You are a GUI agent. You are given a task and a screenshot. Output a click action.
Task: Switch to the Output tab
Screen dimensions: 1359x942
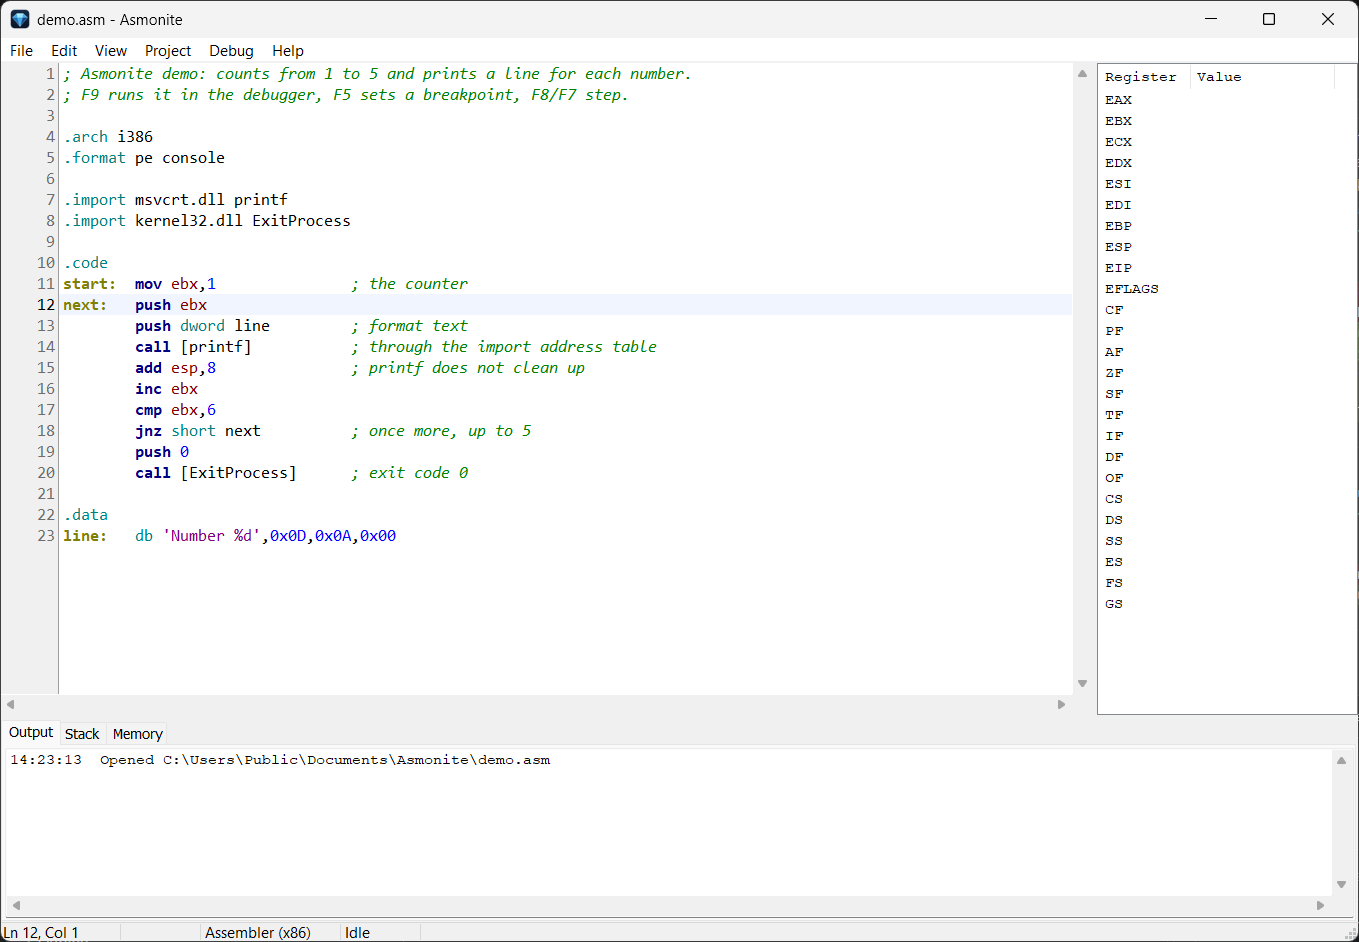[x=31, y=732]
